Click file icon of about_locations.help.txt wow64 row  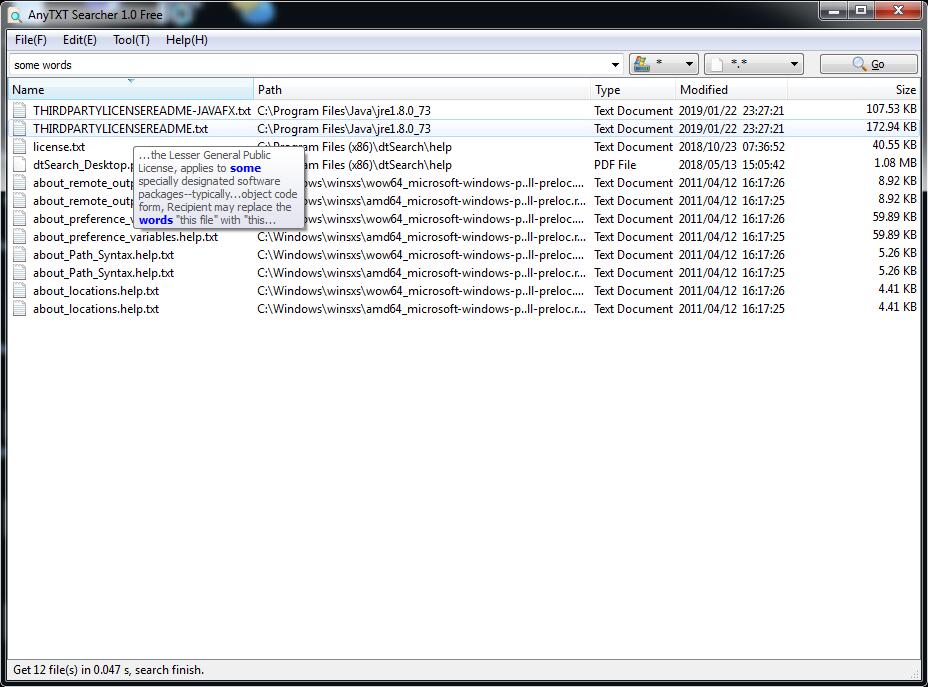pyautogui.click(x=20, y=291)
